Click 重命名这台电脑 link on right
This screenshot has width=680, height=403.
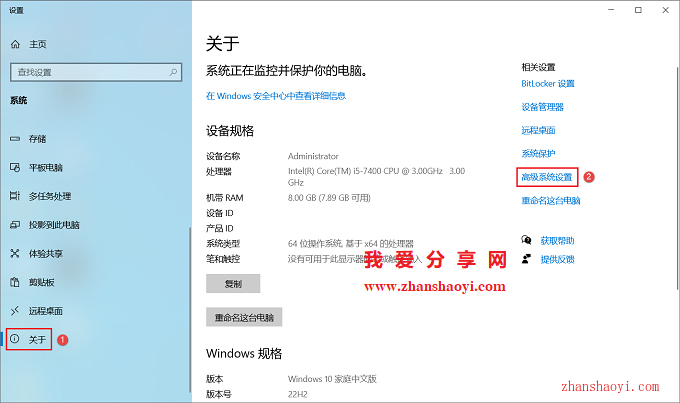tap(551, 200)
